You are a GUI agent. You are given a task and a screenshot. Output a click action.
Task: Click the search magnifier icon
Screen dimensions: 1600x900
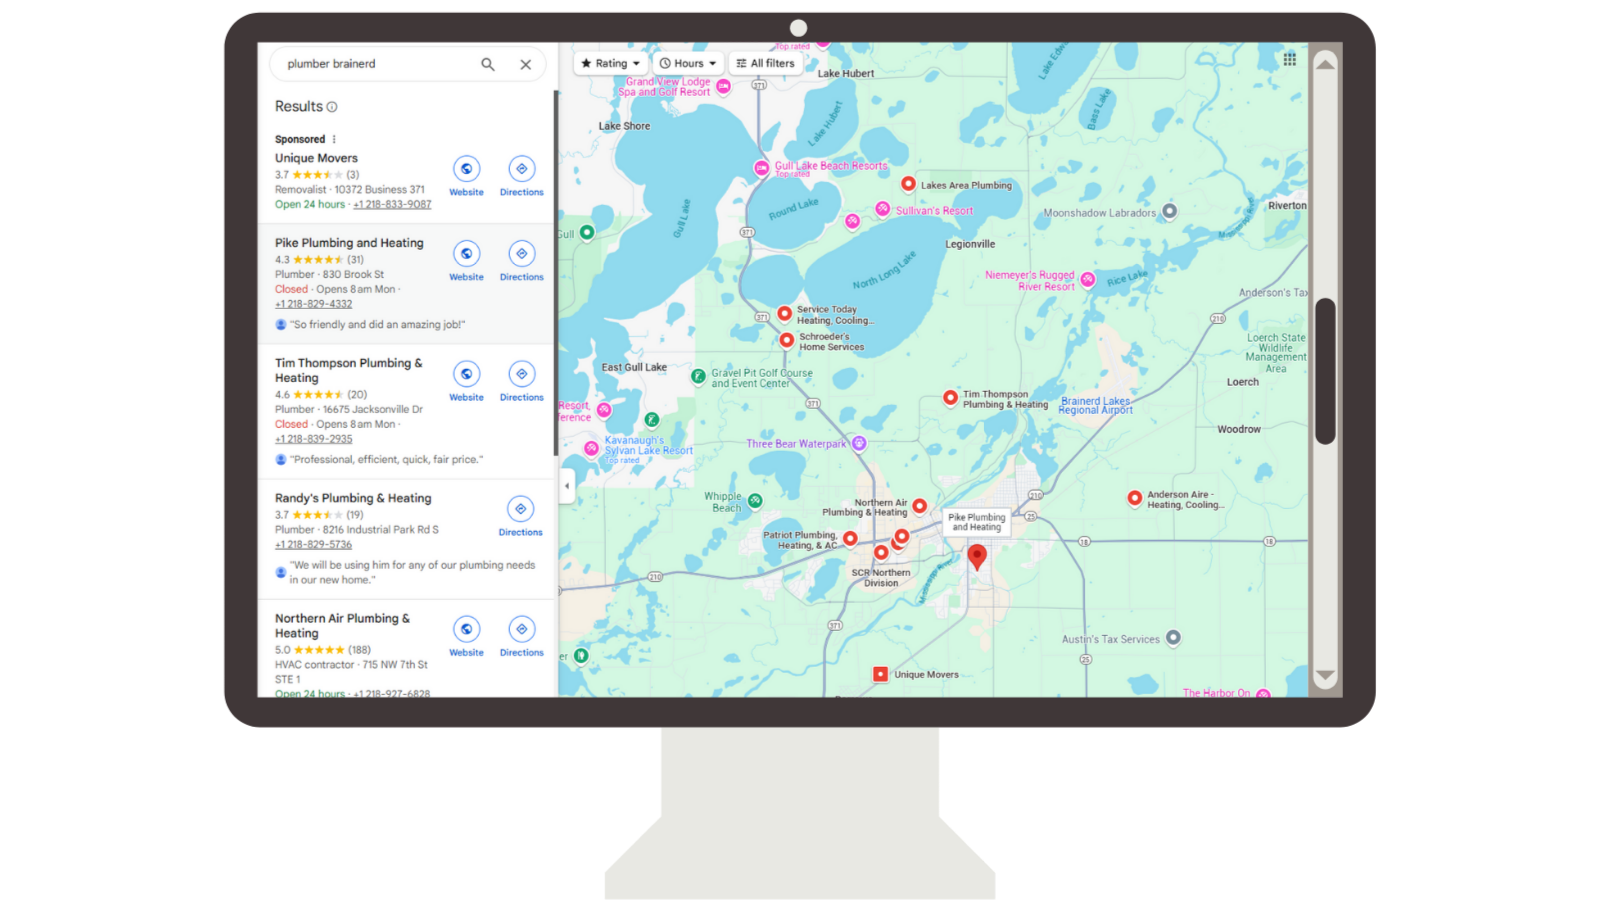click(x=488, y=64)
